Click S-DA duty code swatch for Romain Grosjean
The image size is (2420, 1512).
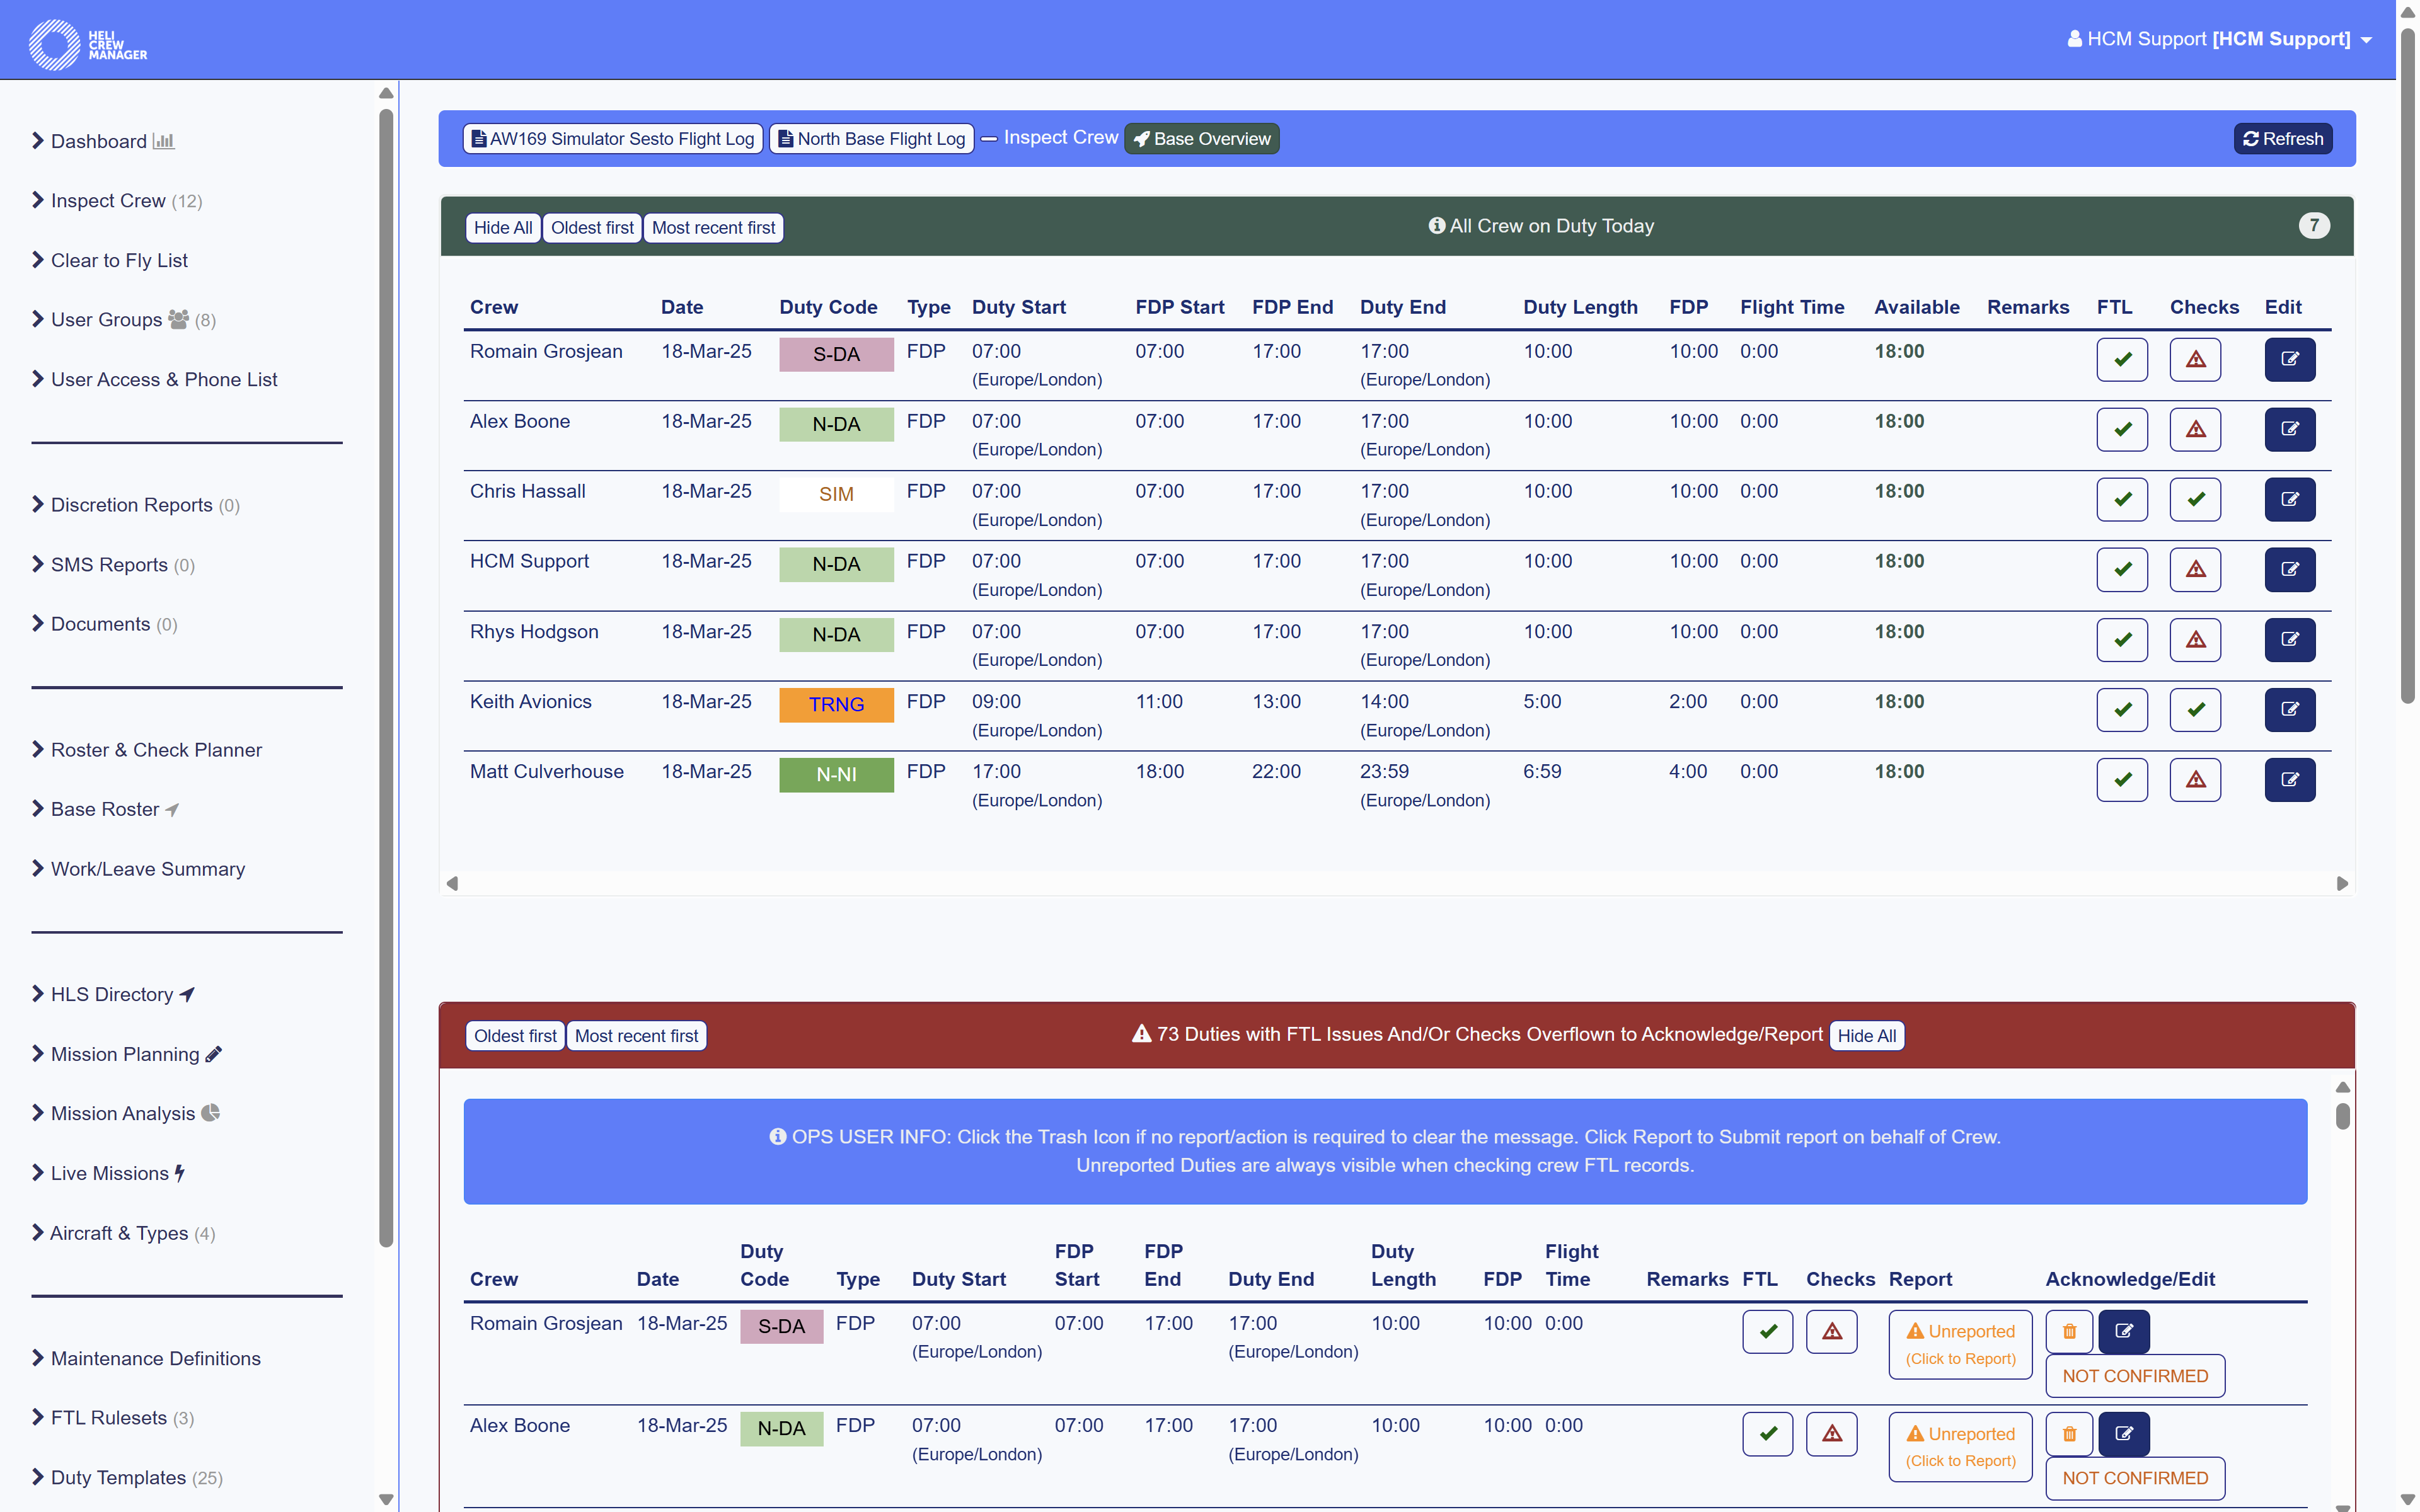tap(836, 354)
